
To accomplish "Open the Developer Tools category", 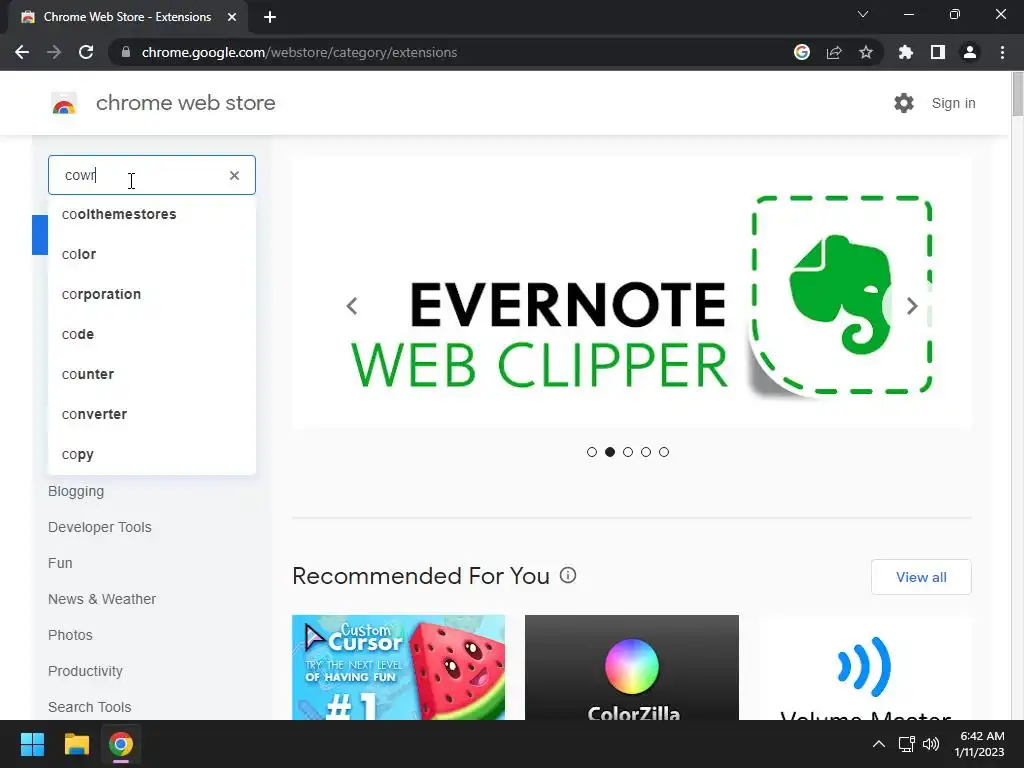I will click(x=99, y=527).
